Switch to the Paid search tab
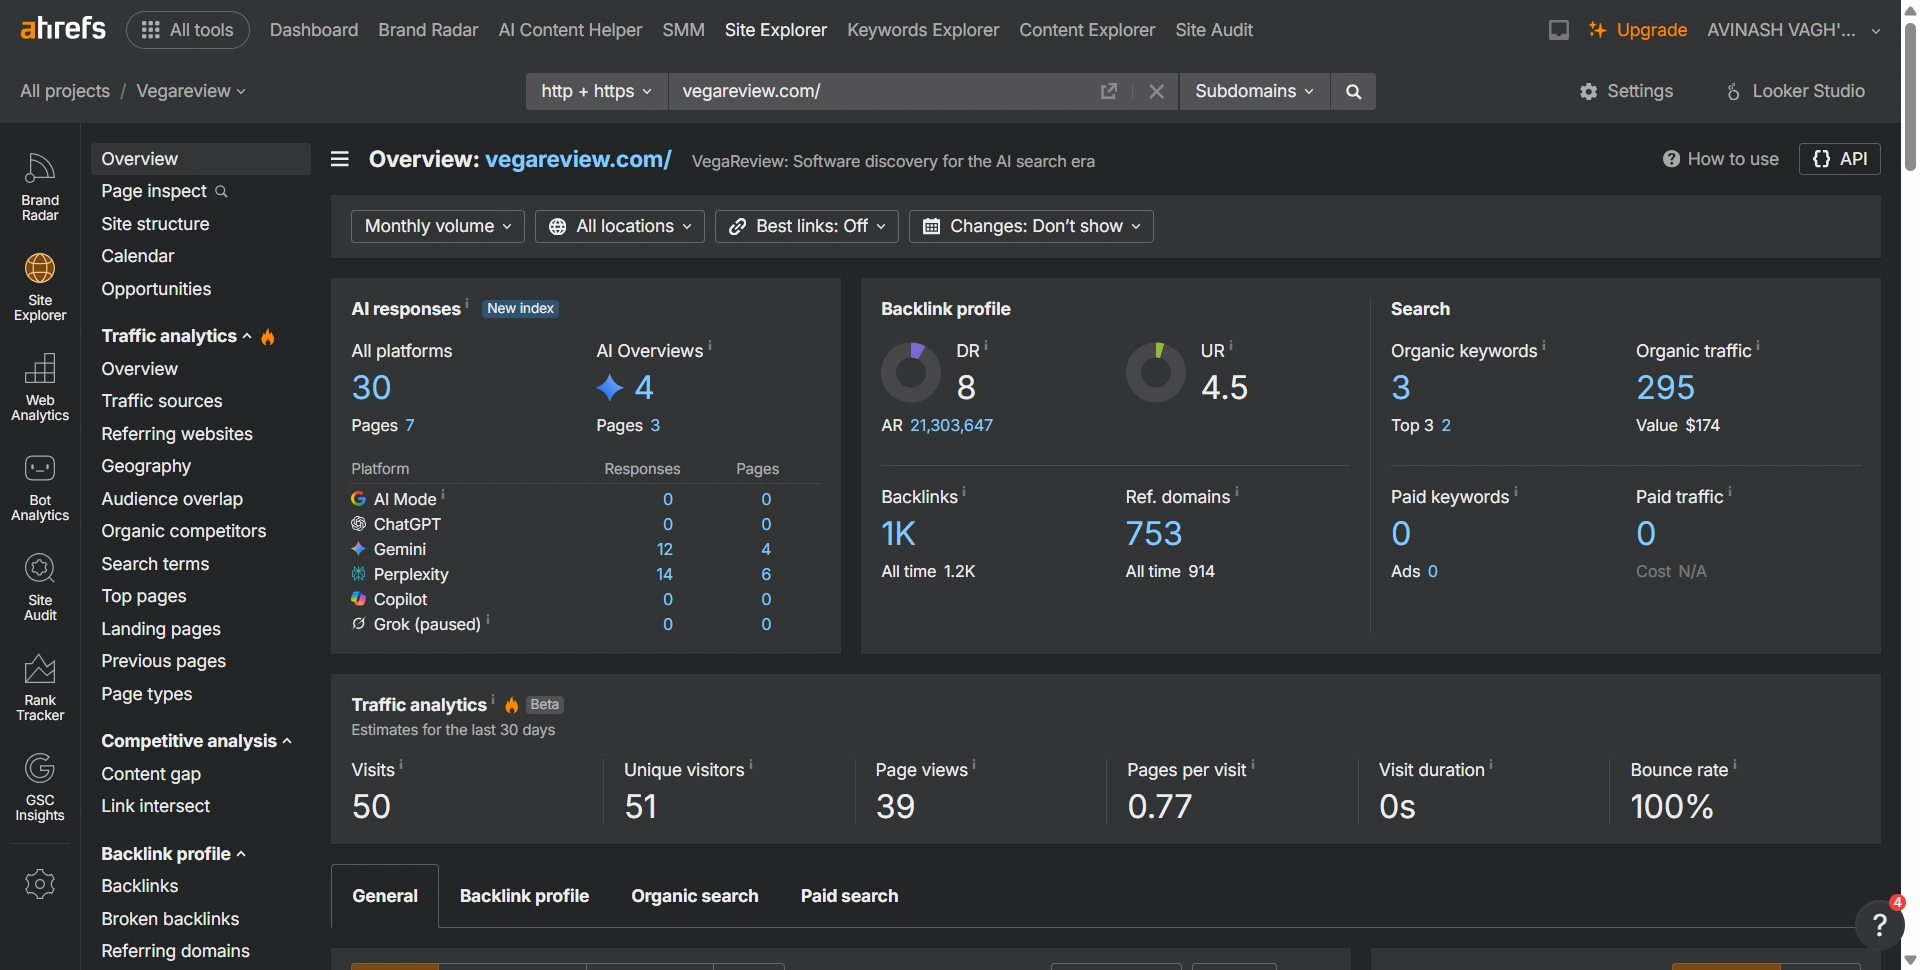Viewport: 1920px width, 970px height. (849, 896)
